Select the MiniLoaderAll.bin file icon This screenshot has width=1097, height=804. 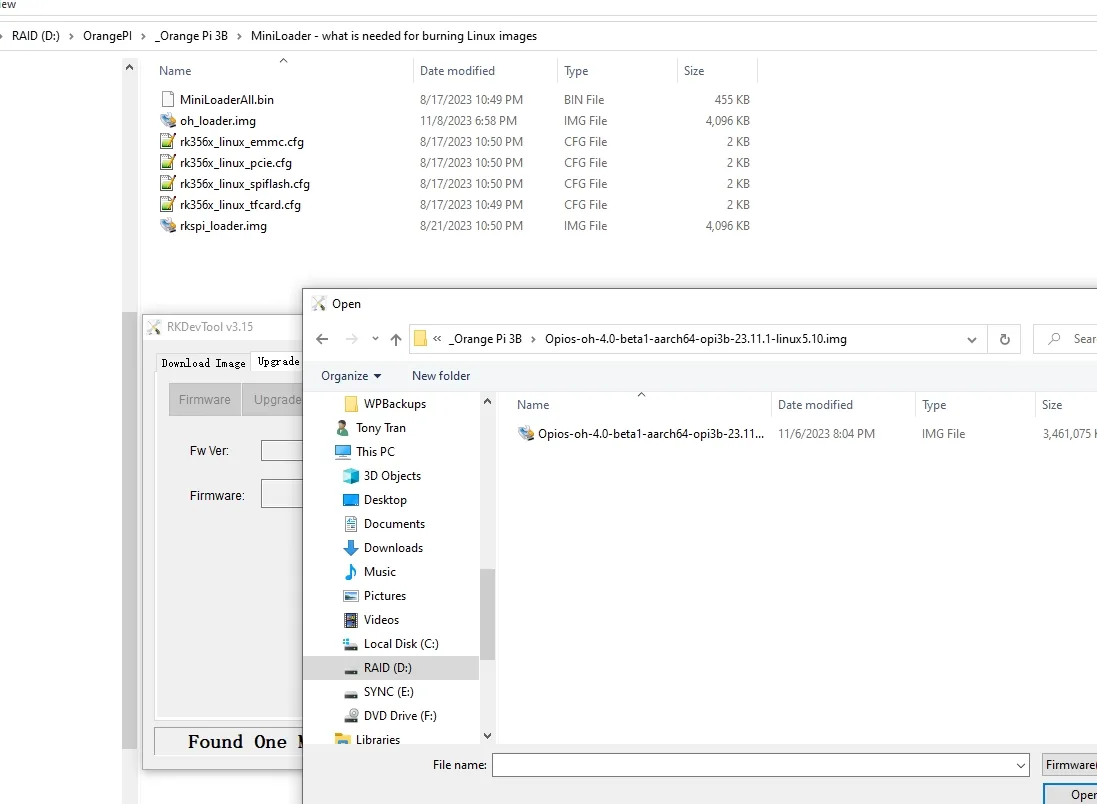click(167, 99)
